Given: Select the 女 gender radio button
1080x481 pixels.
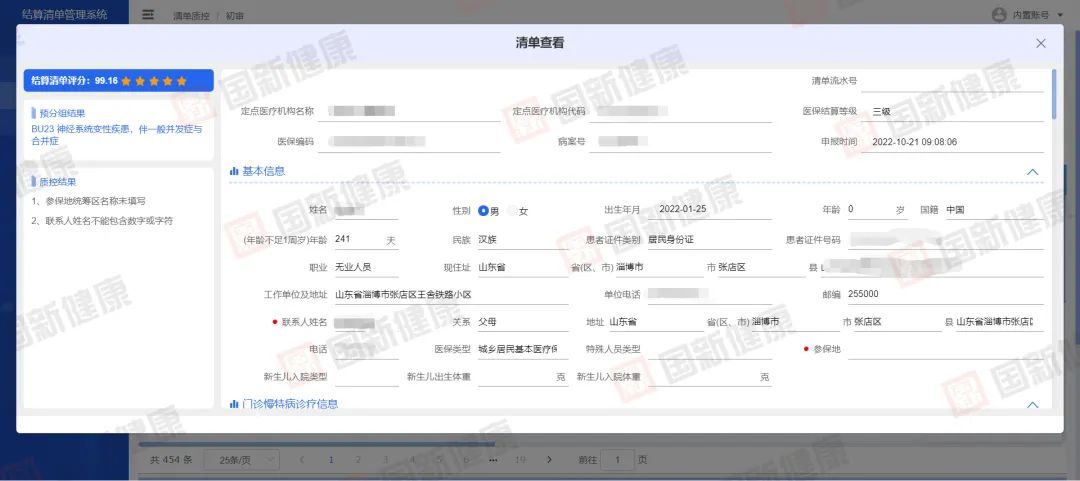Looking at the screenshot, I should point(513,211).
